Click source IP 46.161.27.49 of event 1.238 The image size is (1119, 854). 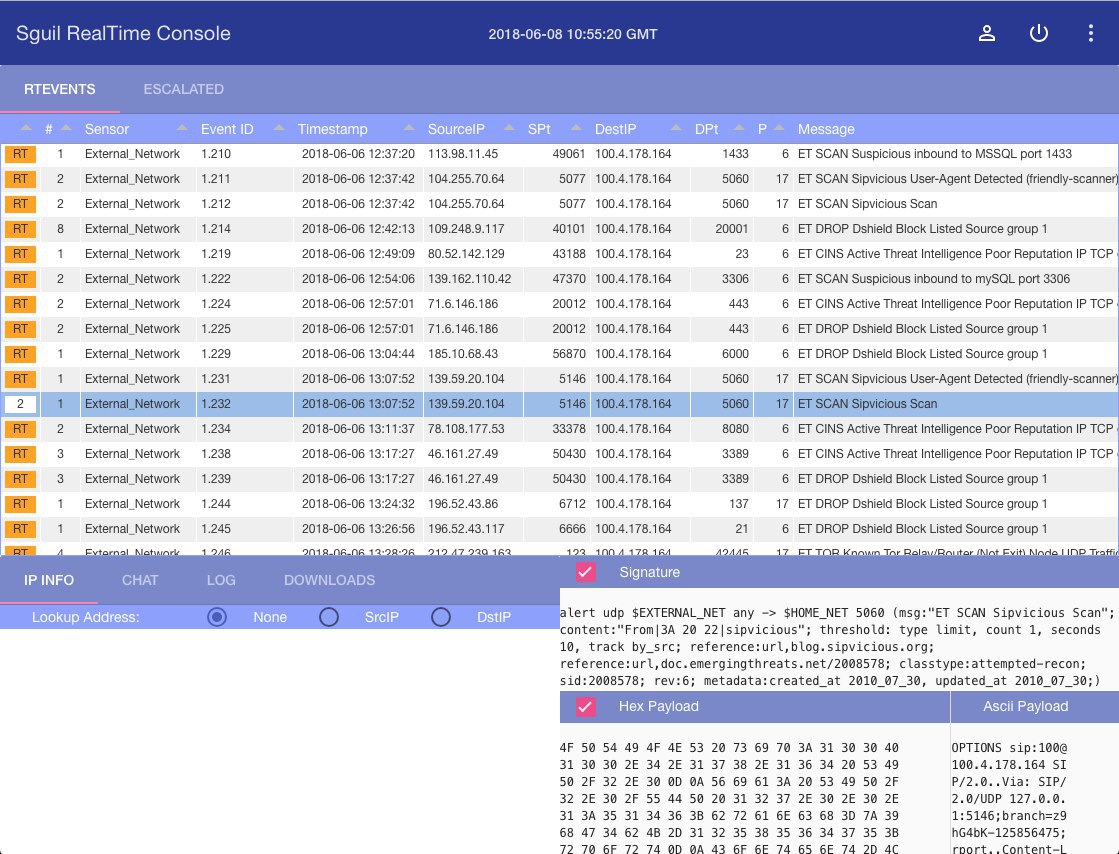point(463,454)
